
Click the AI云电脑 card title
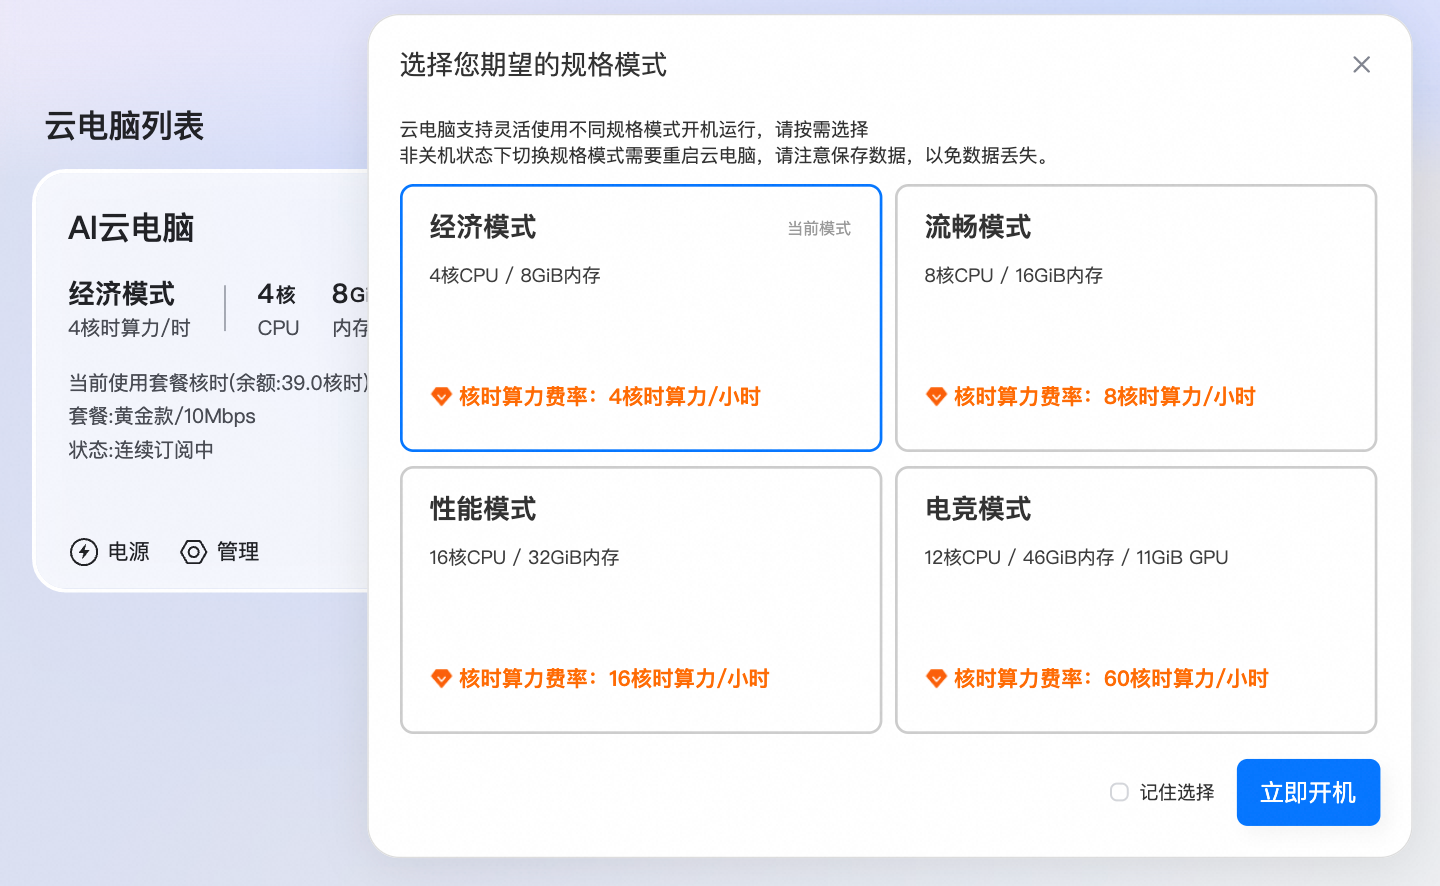click(131, 228)
